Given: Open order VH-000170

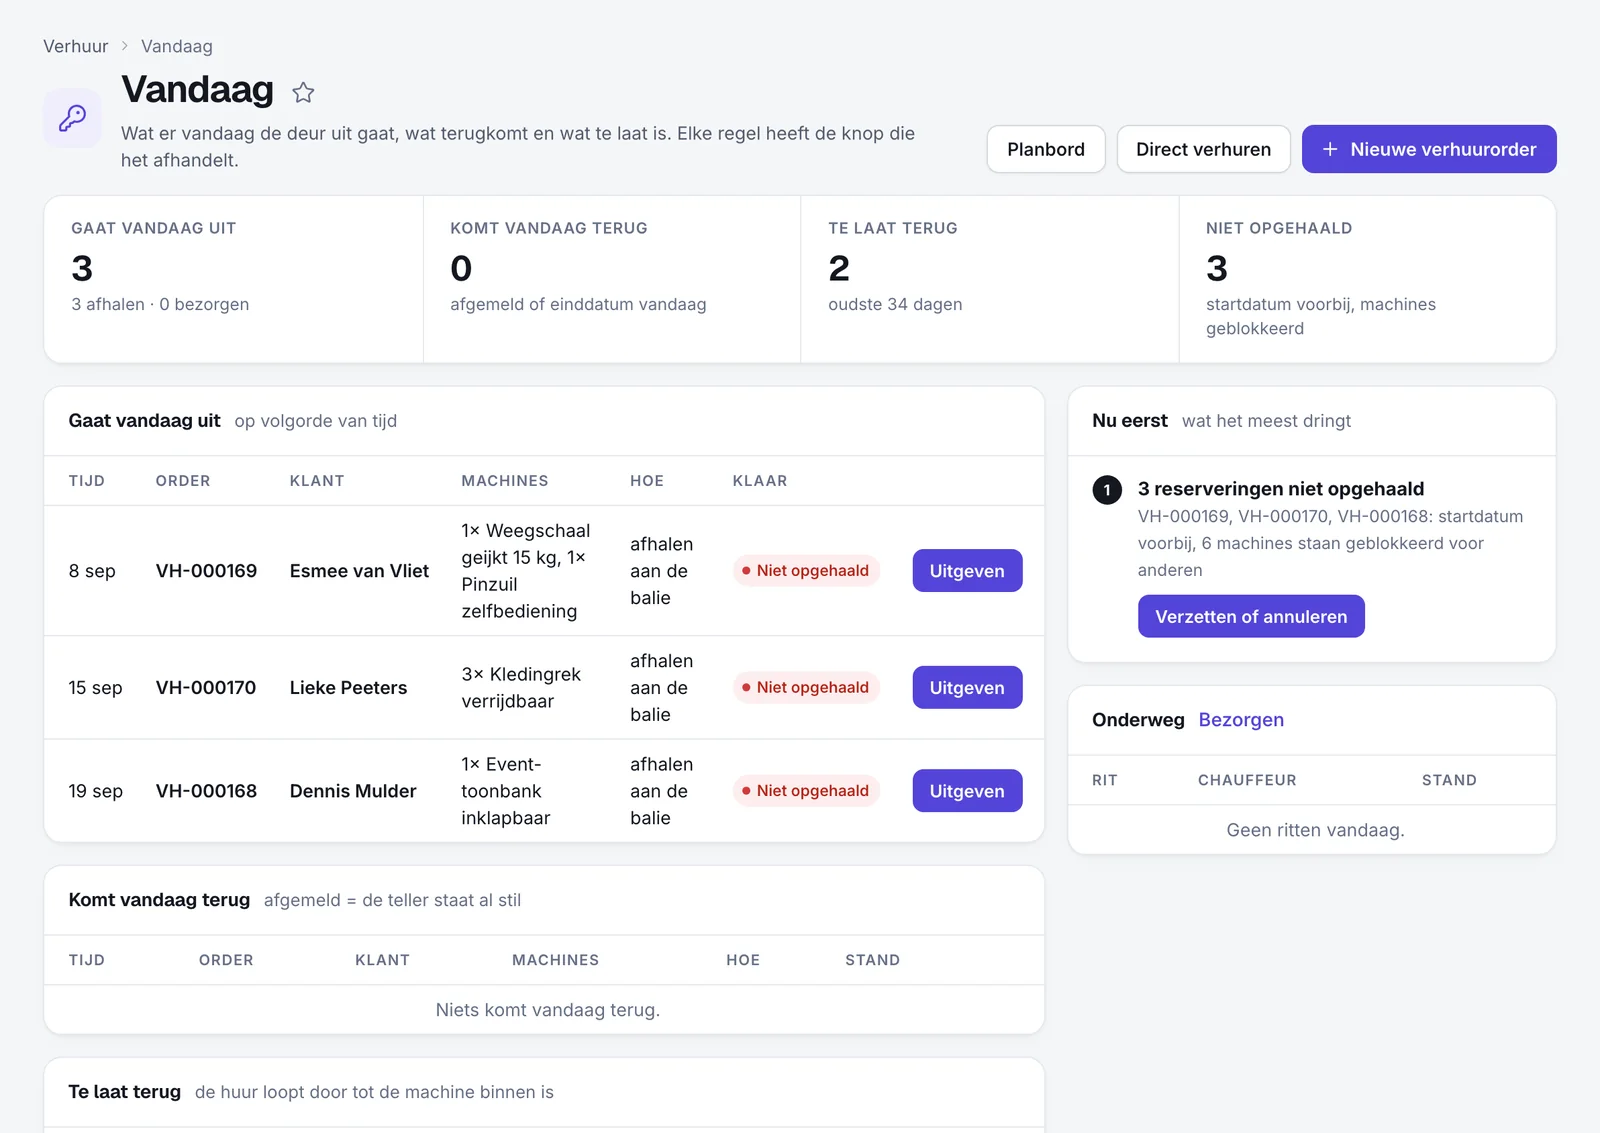Looking at the screenshot, I should (206, 688).
